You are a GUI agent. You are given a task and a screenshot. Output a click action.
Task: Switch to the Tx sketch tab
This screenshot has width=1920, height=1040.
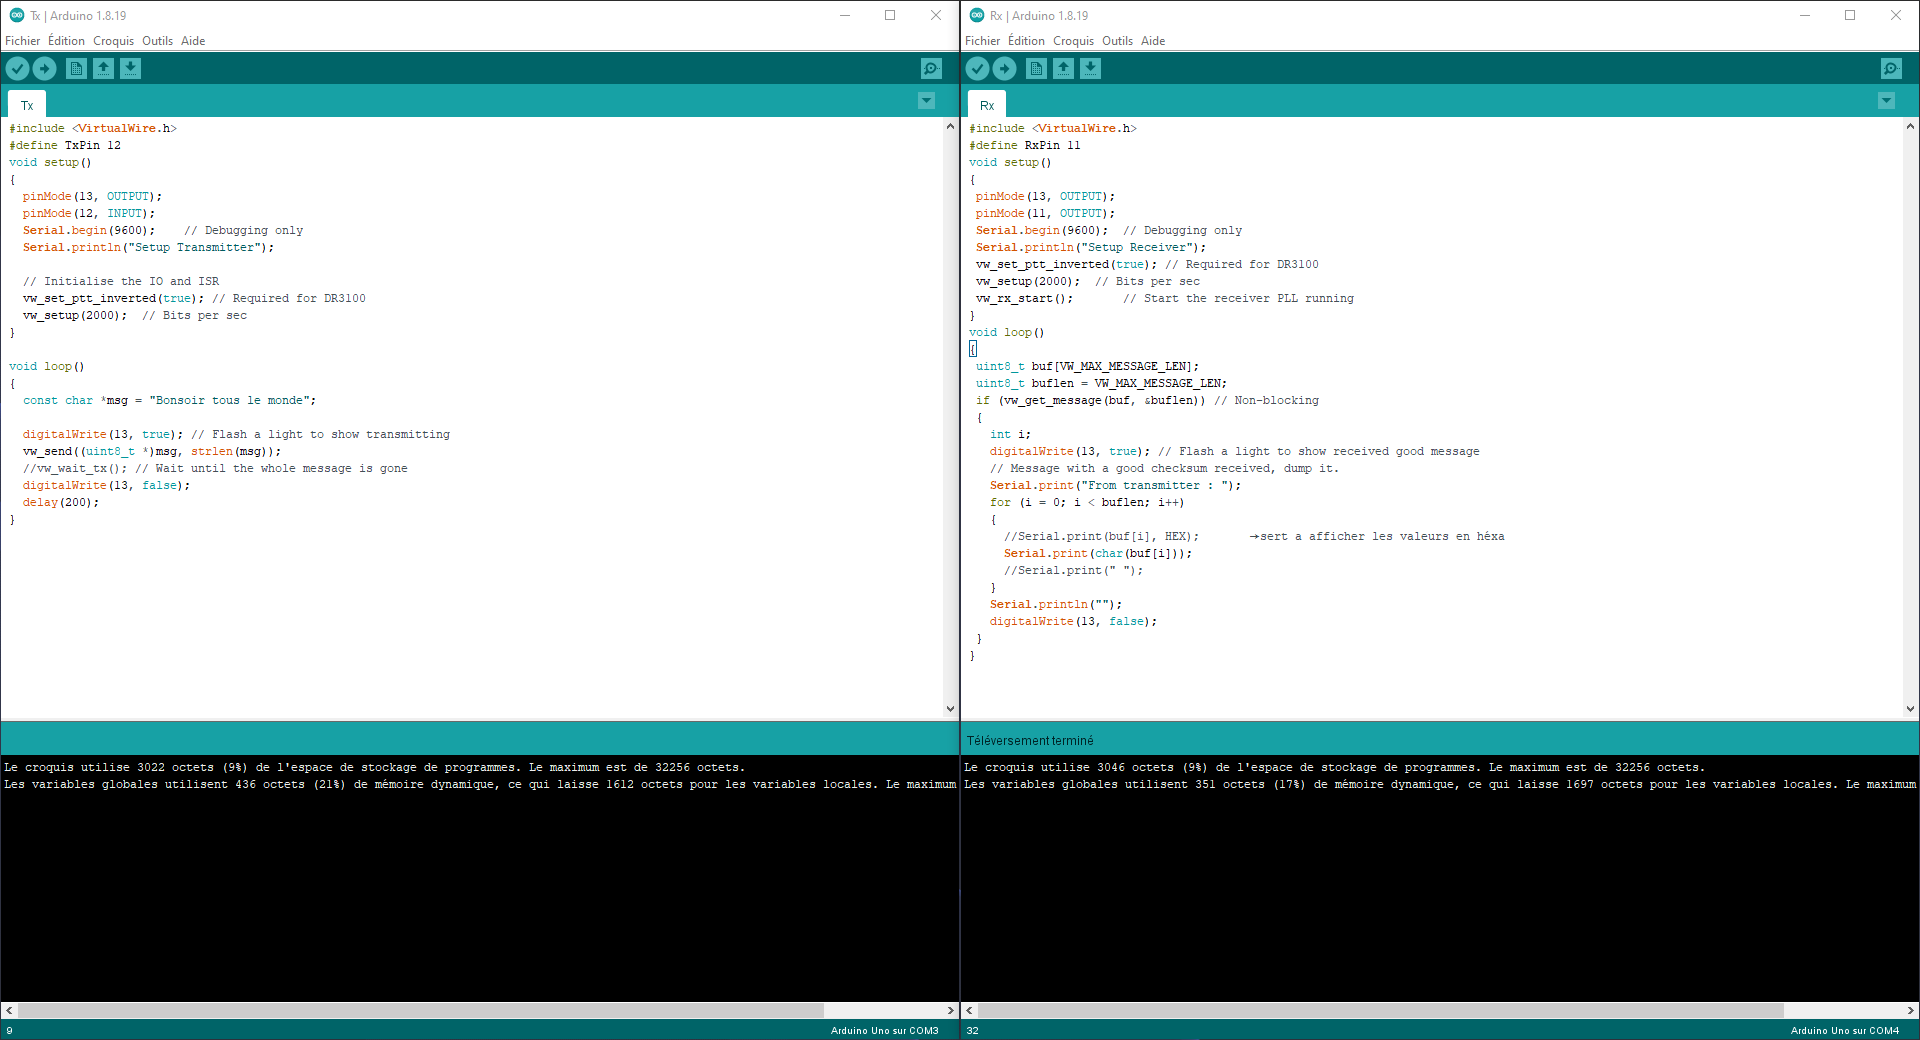pyautogui.click(x=26, y=103)
